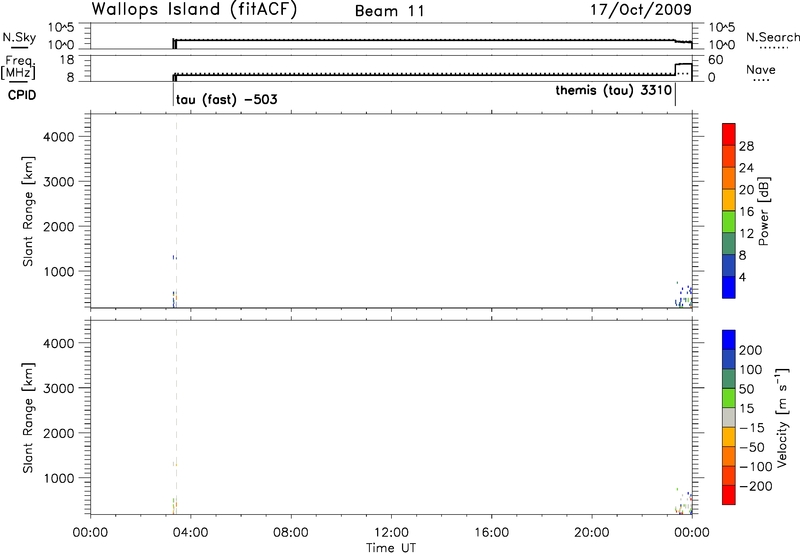Click the 'N.Search' legend label

coord(772,37)
